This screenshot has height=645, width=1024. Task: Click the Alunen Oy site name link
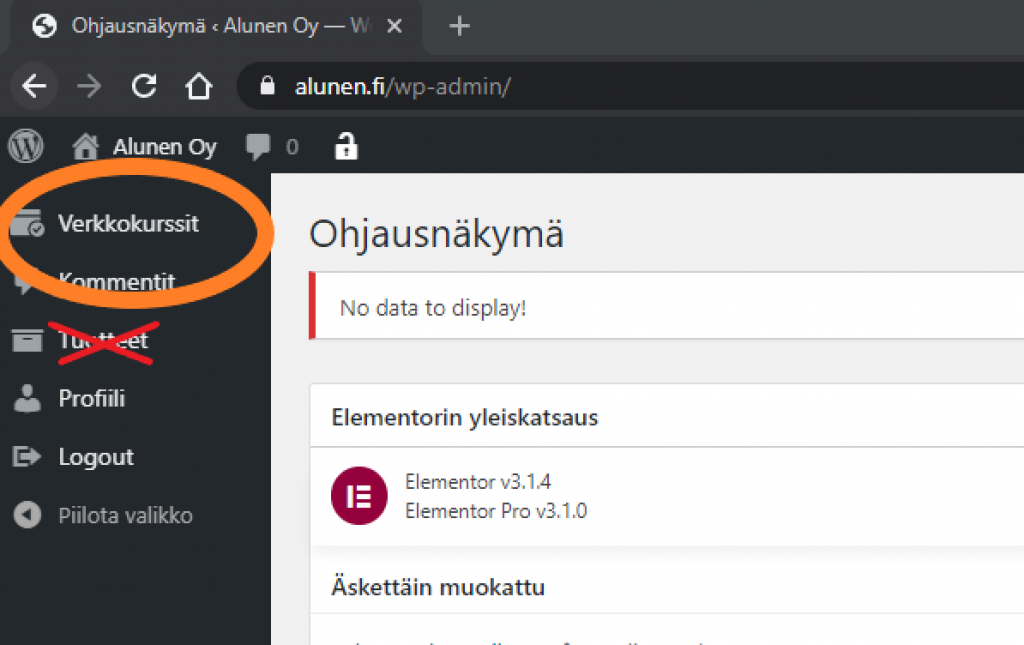tap(164, 146)
